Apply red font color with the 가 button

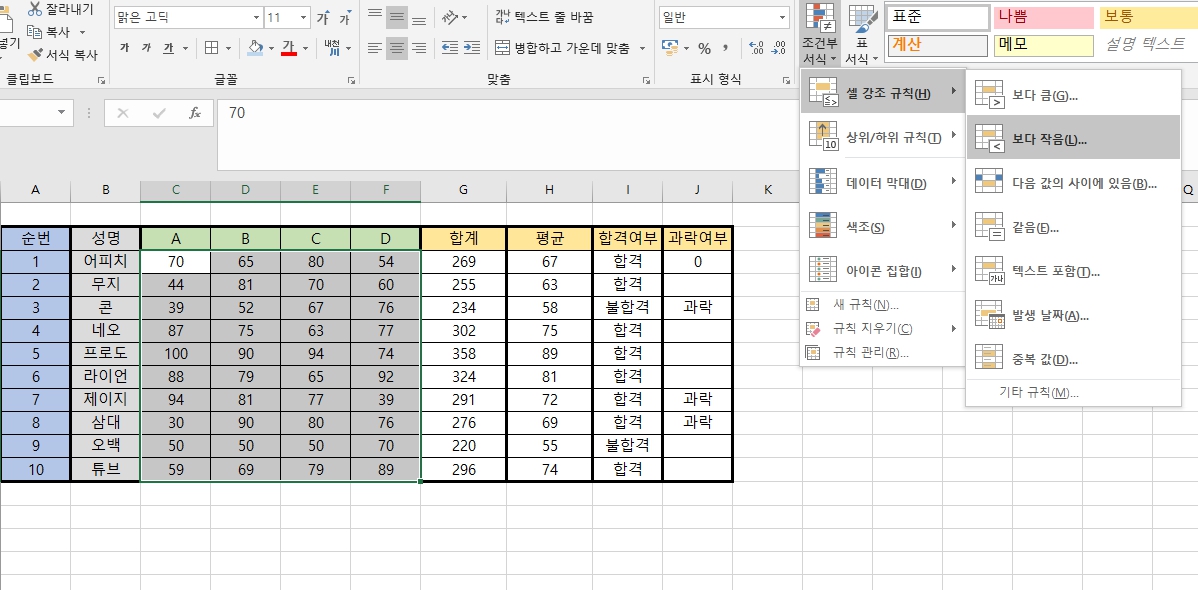tap(289, 48)
